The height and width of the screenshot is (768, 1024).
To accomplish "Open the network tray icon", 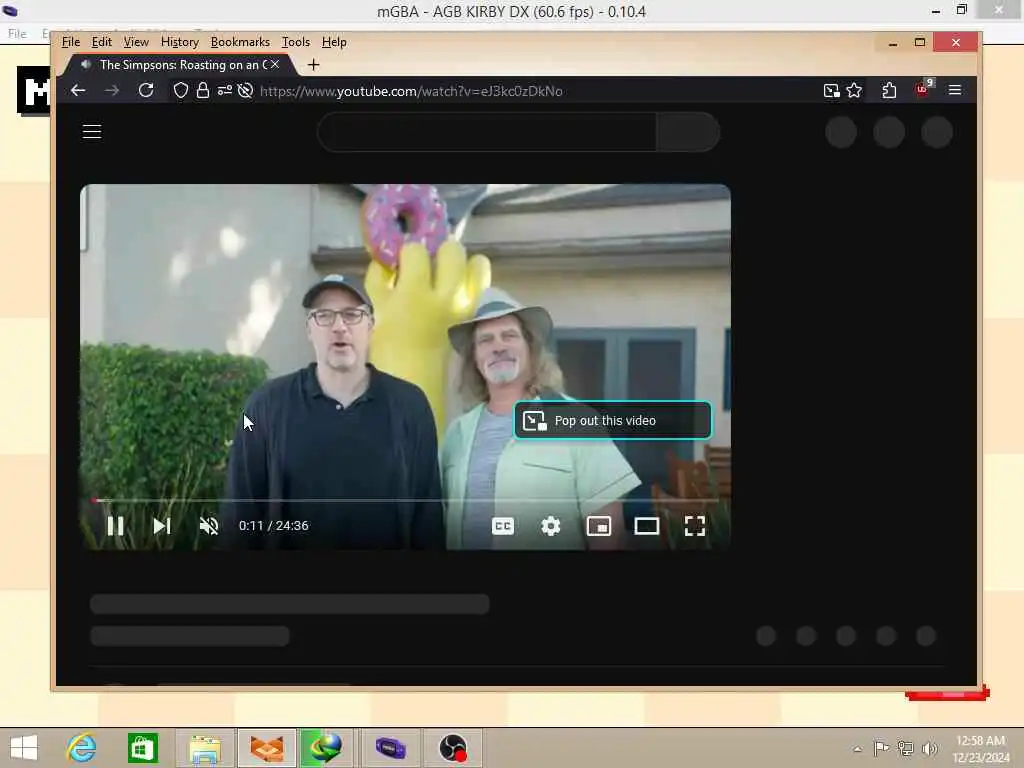I will tap(905, 748).
